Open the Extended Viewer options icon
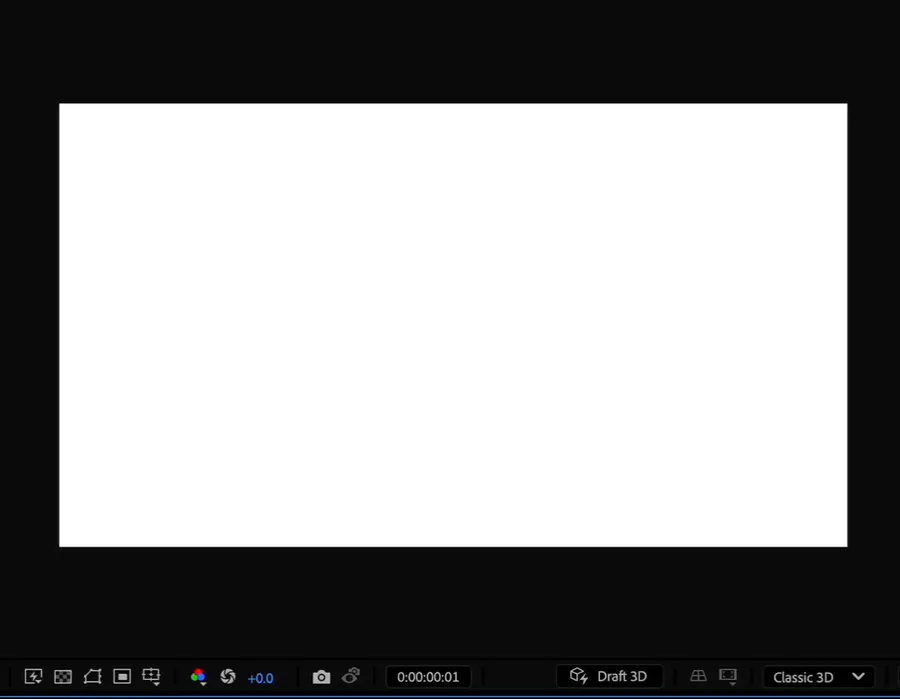 (x=728, y=677)
